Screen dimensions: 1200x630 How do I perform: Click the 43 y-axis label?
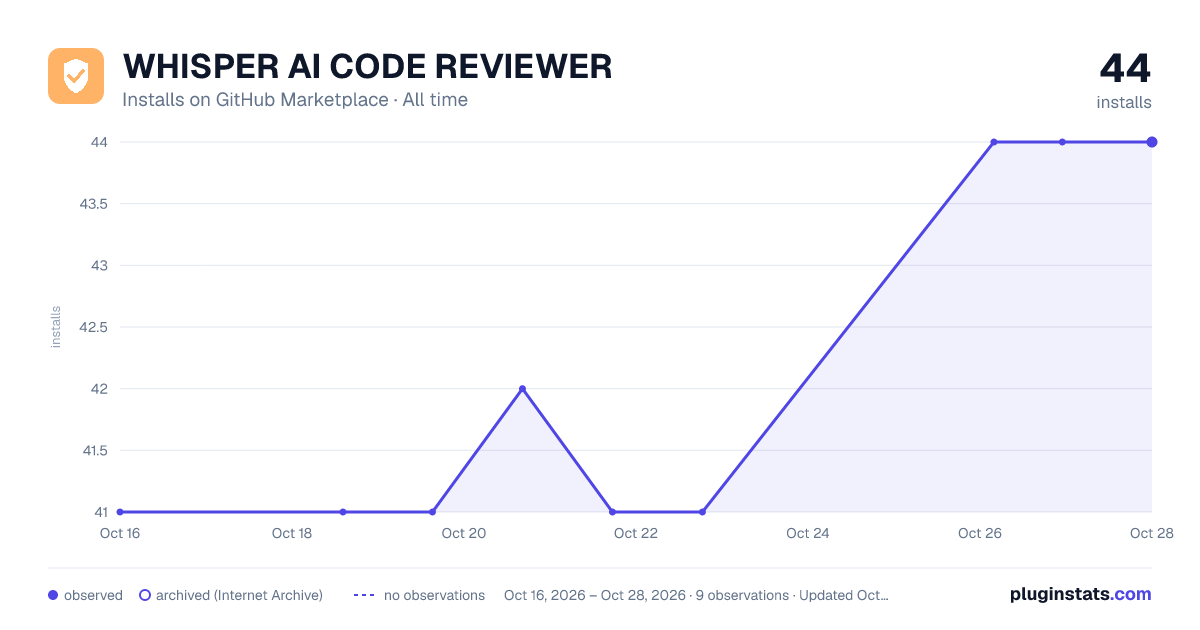pyautogui.click(x=98, y=266)
